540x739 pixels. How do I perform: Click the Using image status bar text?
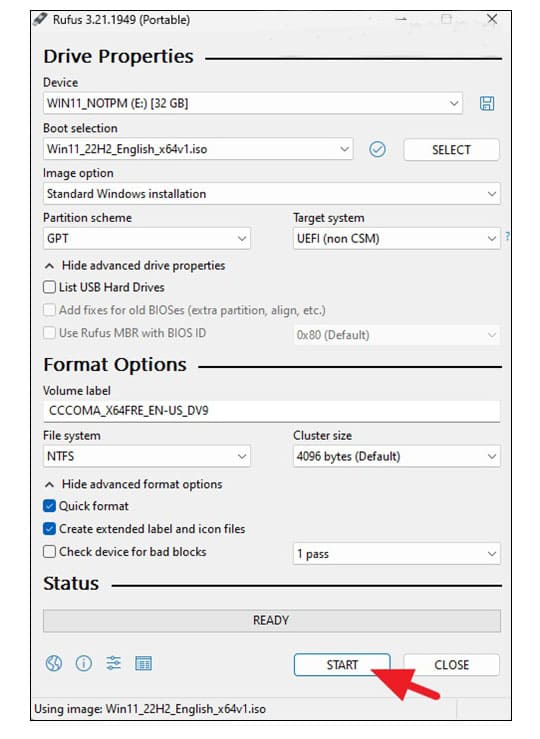coord(150,709)
